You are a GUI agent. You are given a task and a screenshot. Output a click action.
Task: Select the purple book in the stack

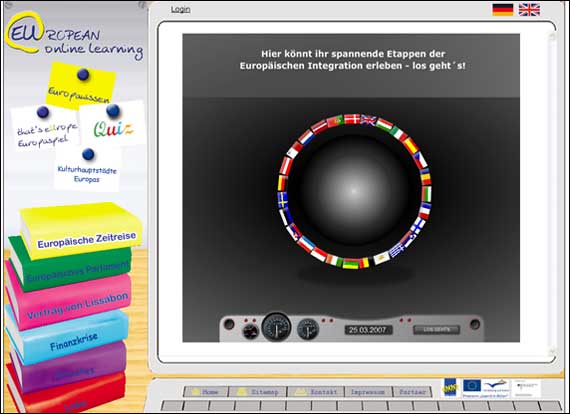click(x=69, y=367)
